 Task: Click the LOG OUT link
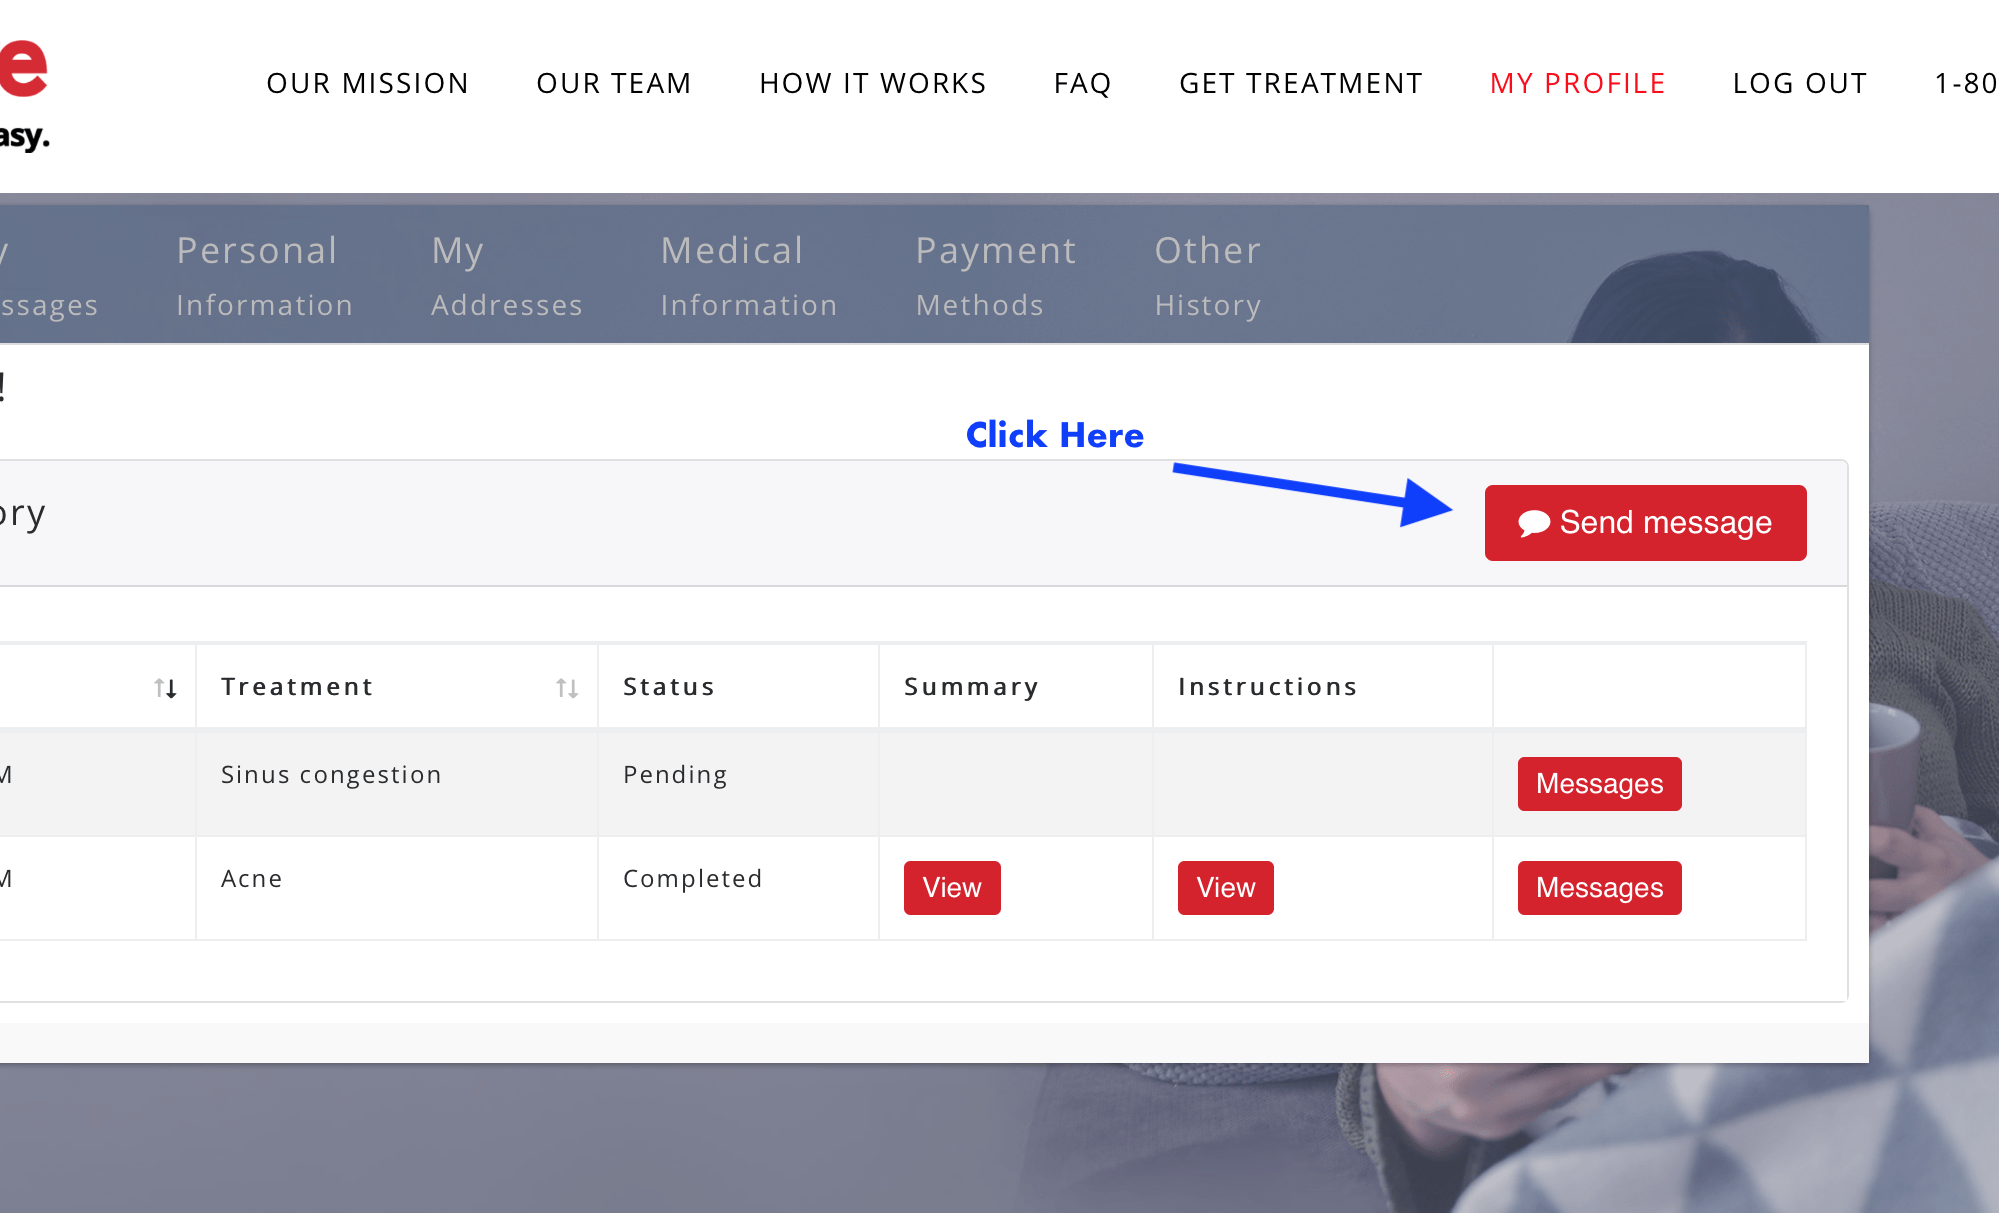tap(1800, 84)
